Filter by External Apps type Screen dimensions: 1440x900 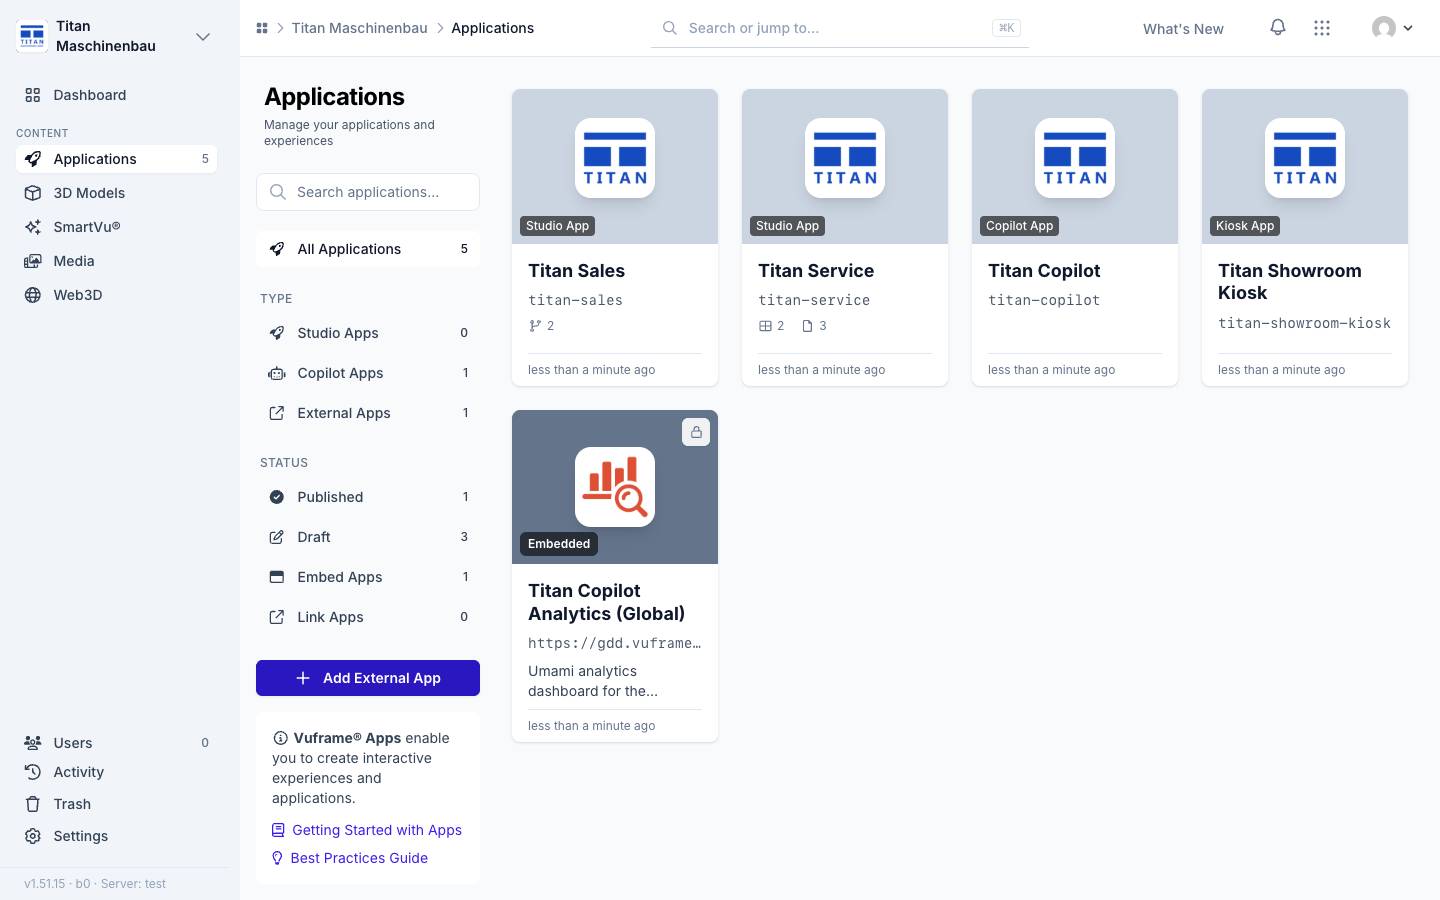coord(368,413)
